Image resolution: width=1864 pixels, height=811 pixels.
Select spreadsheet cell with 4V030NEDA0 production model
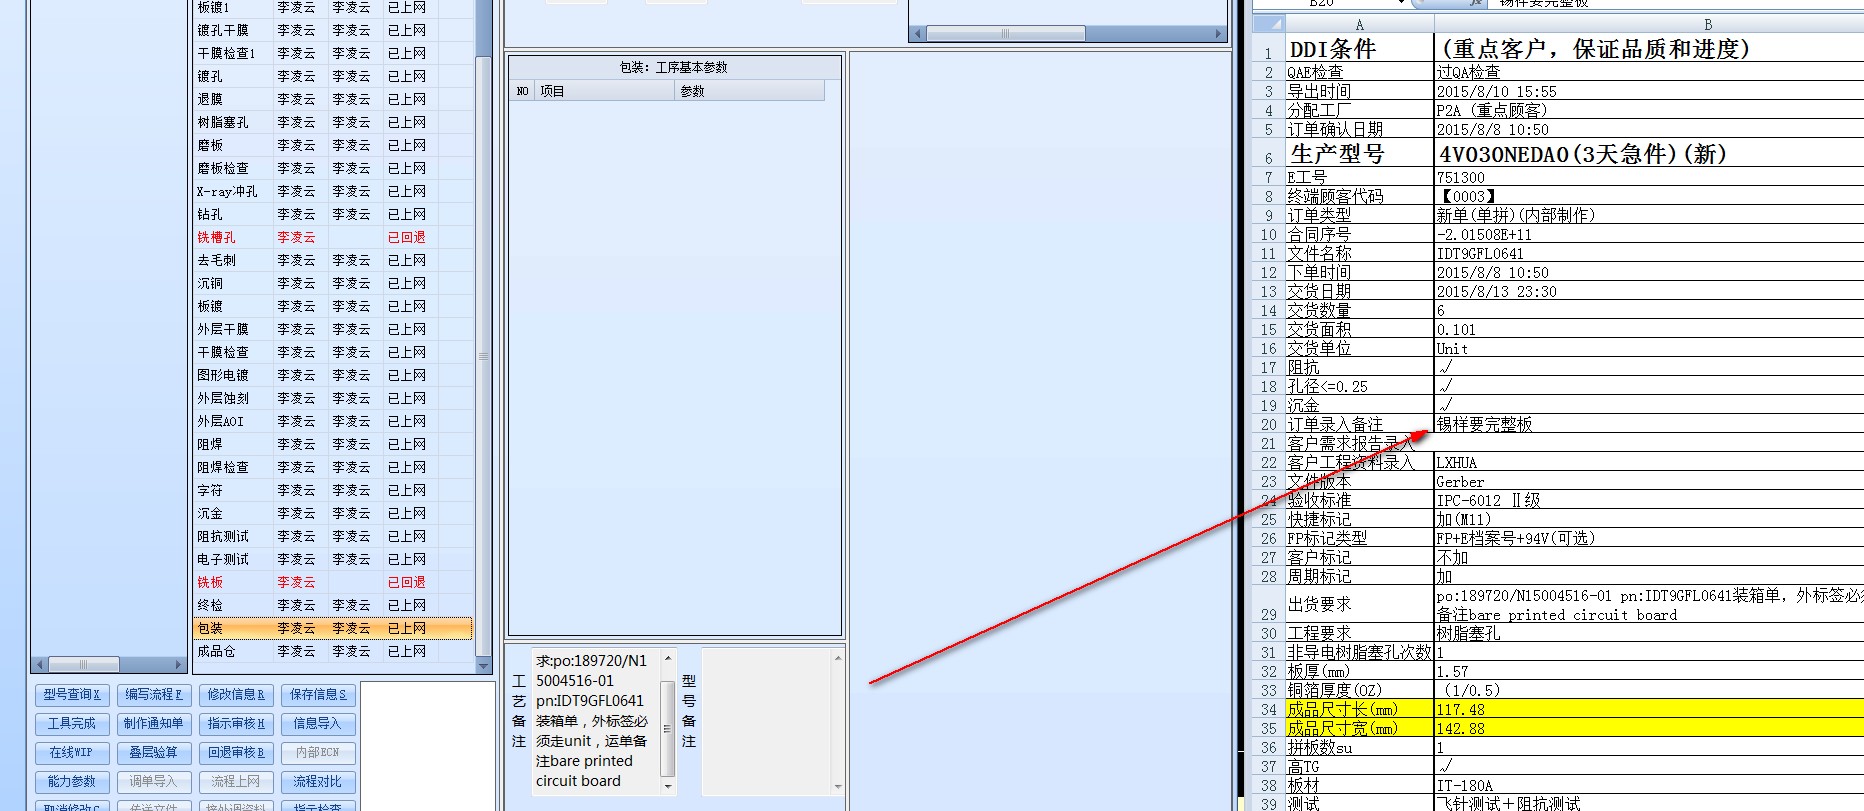pyautogui.click(x=1650, y=153)
